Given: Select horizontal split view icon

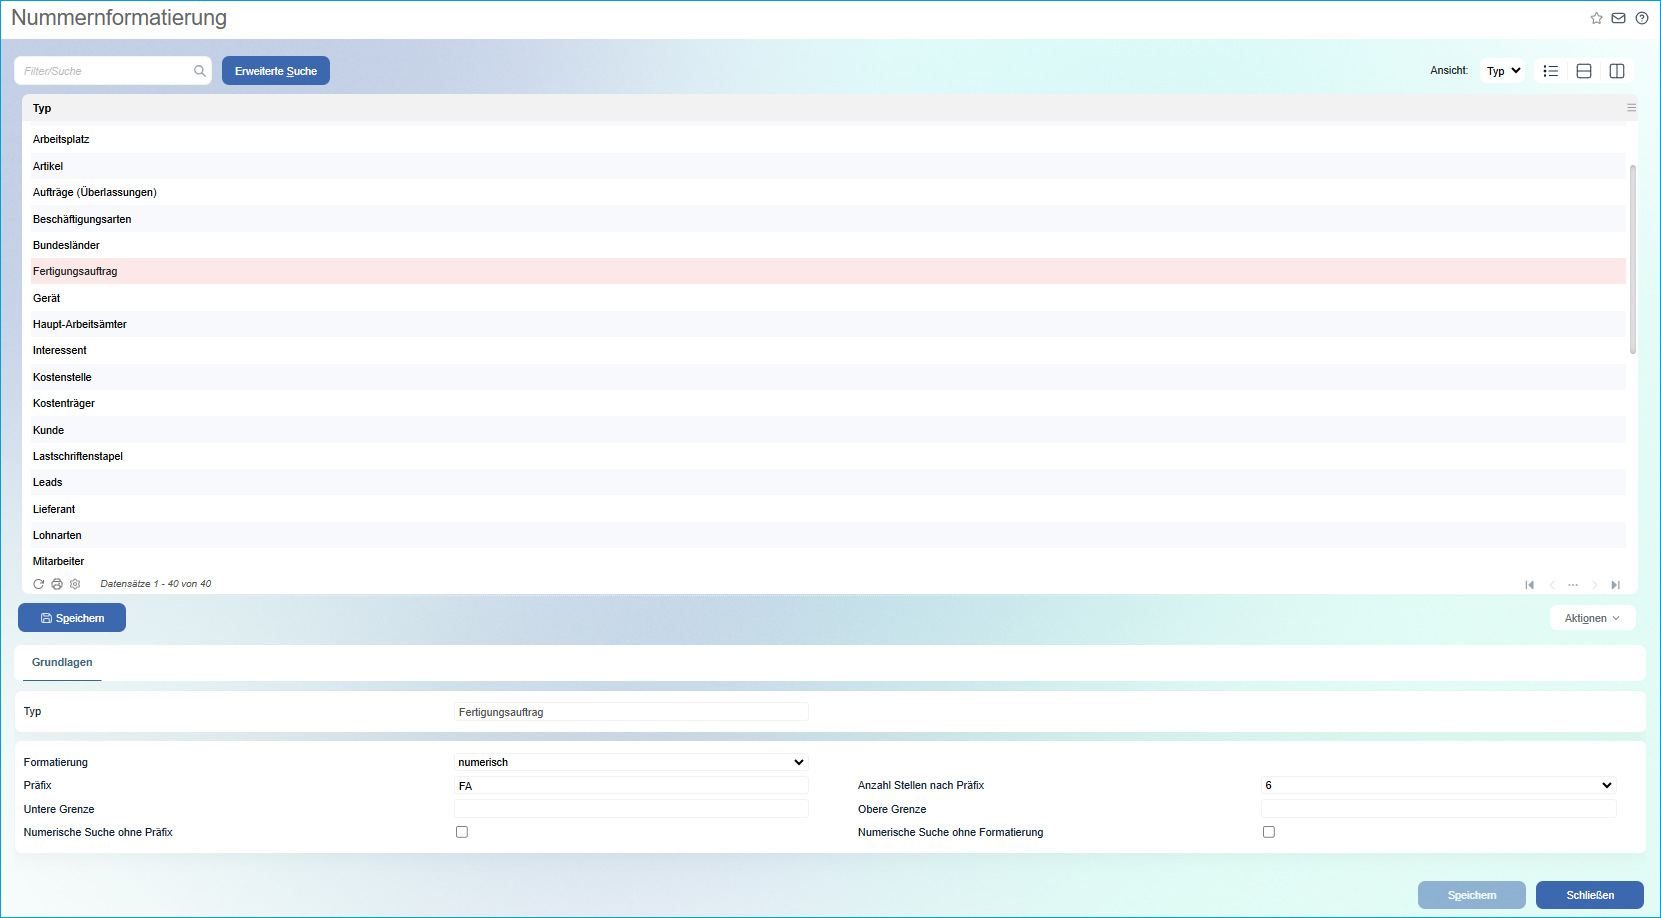Looking at the screenshot, I should pyautogui.click(x=1583, y=71).
